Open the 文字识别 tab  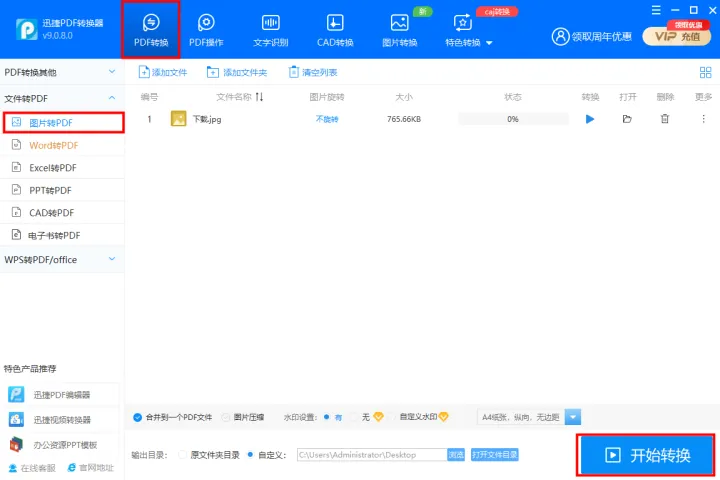[x=270, y=30]
